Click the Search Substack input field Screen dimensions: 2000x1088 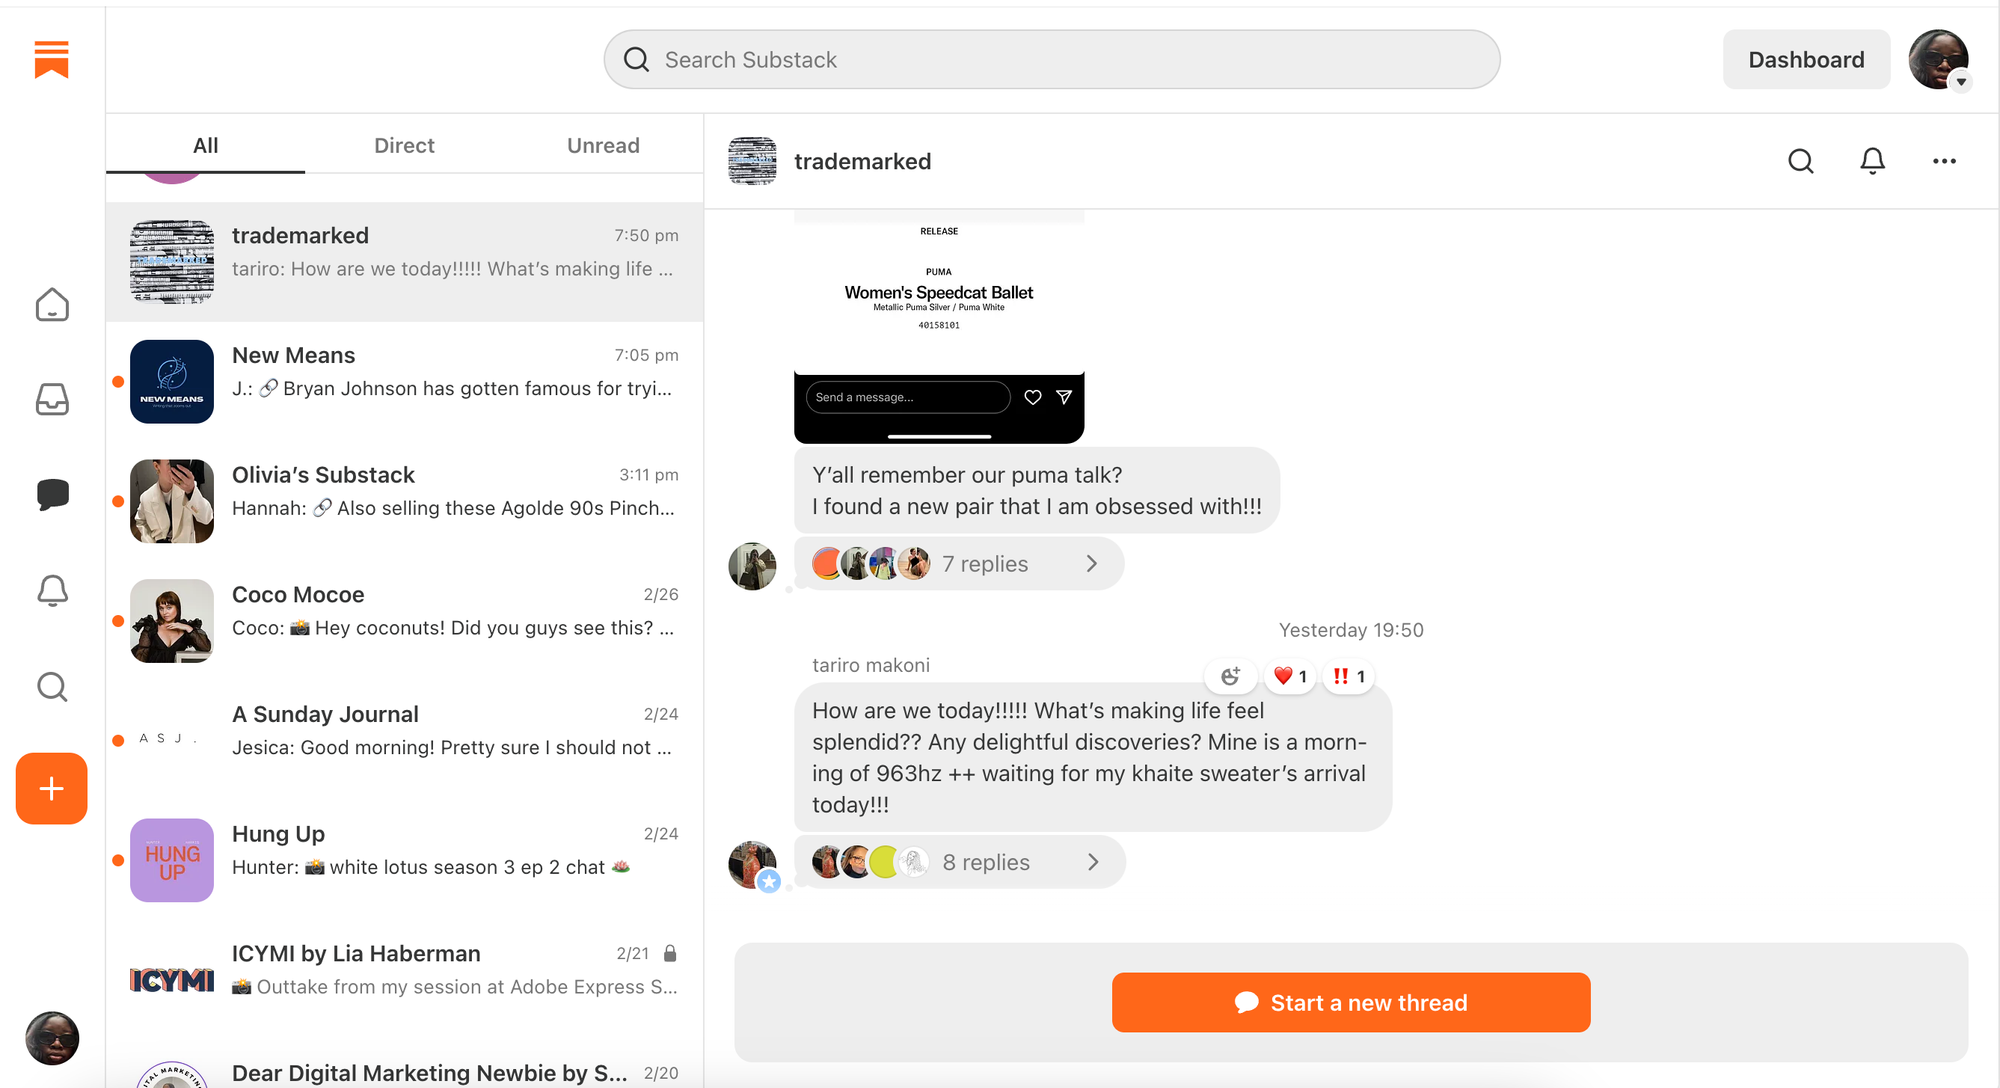(x=1052, y=60)
